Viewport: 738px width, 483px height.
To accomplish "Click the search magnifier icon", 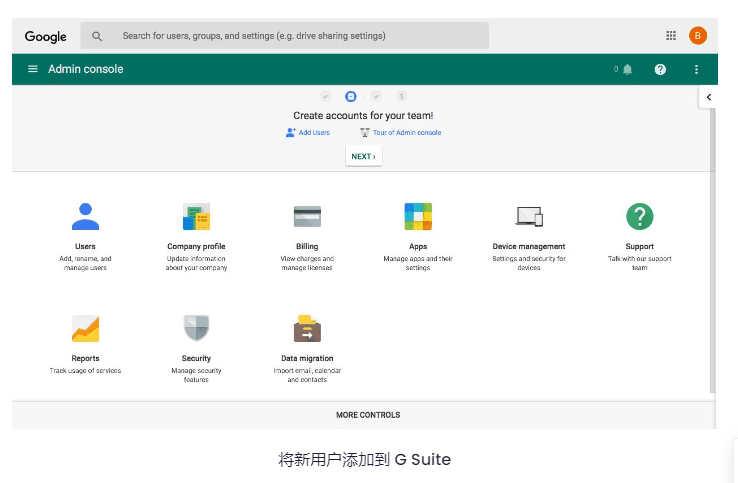I will [x=97, y=36].
